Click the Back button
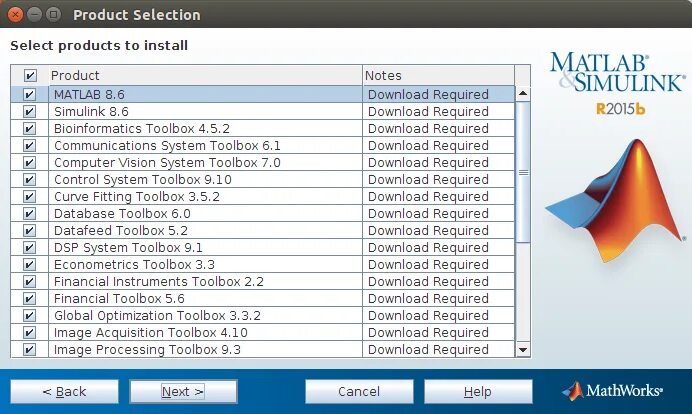Viewport: 692px width, 414px height. click(64, 391)
